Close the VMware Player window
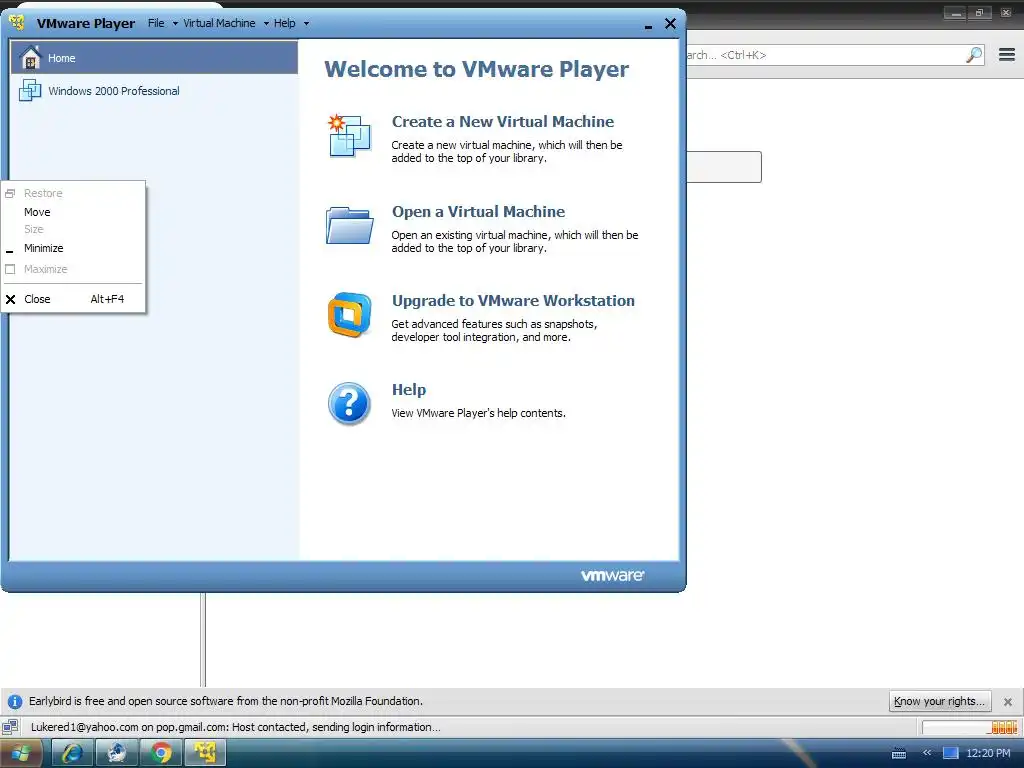The height and width of the screenshot is (768, 1024). (x=670, y=24)
